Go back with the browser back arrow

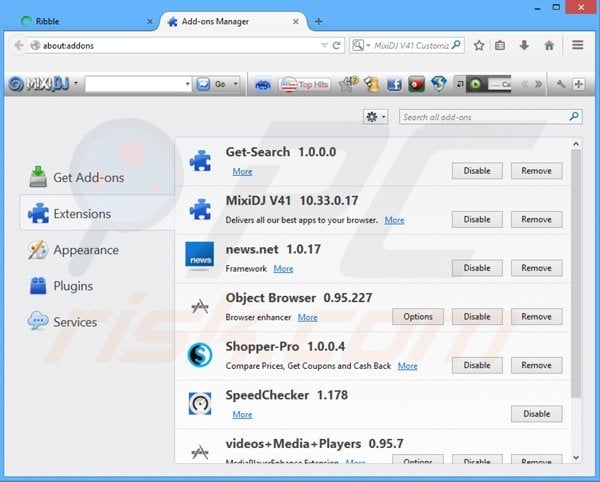(18, 46)
